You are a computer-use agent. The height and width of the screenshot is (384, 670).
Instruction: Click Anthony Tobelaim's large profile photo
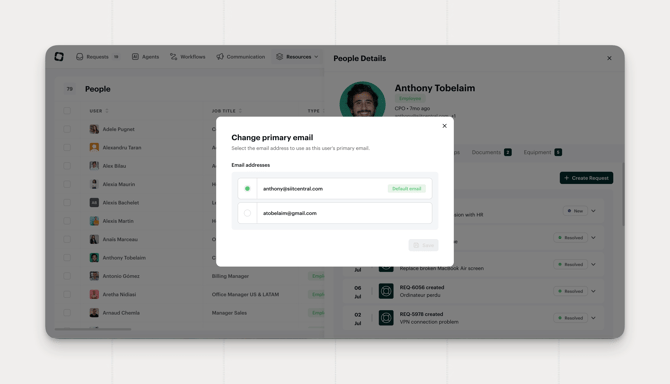point(362,100)
